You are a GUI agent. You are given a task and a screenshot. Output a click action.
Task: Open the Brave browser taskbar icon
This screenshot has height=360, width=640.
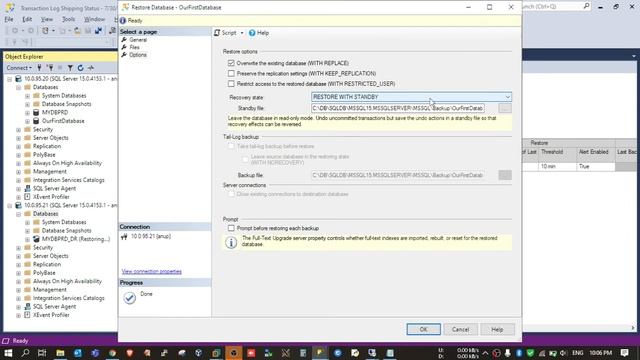click(x=129, y=353)
